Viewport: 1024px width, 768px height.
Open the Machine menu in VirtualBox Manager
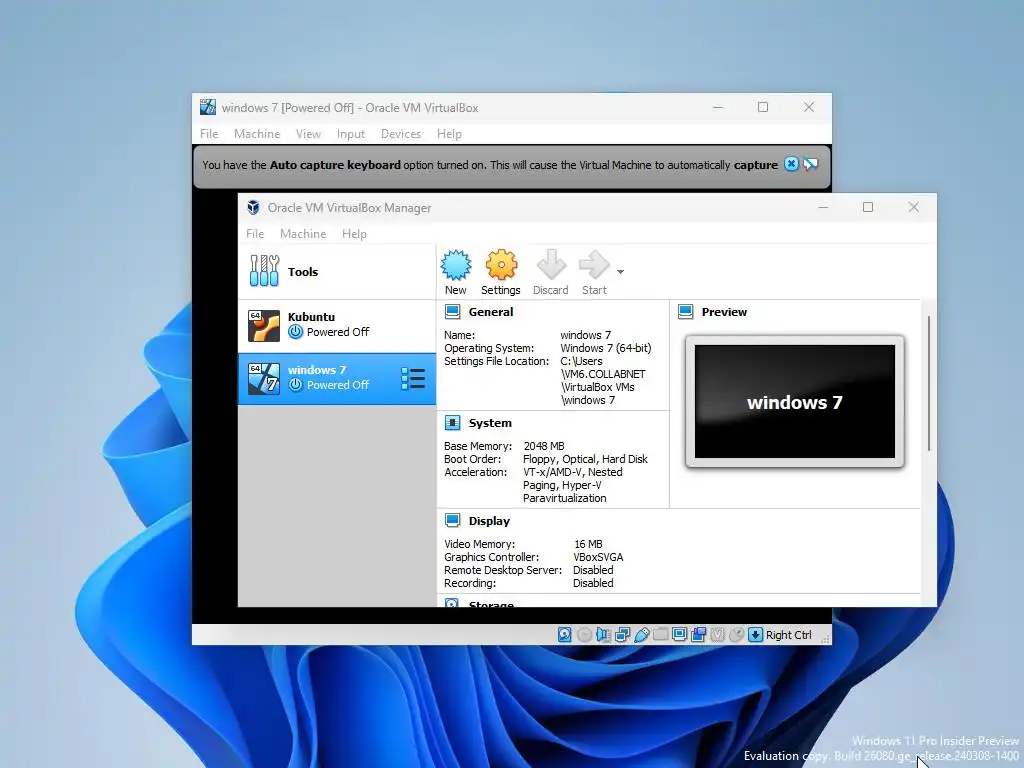tap(303, 234)
